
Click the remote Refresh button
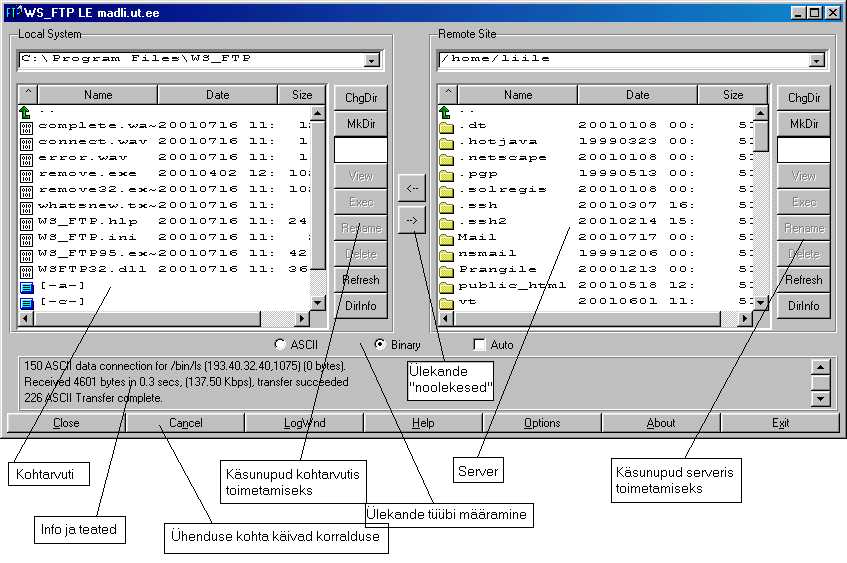pyautogui.click(x=804, y=280)
